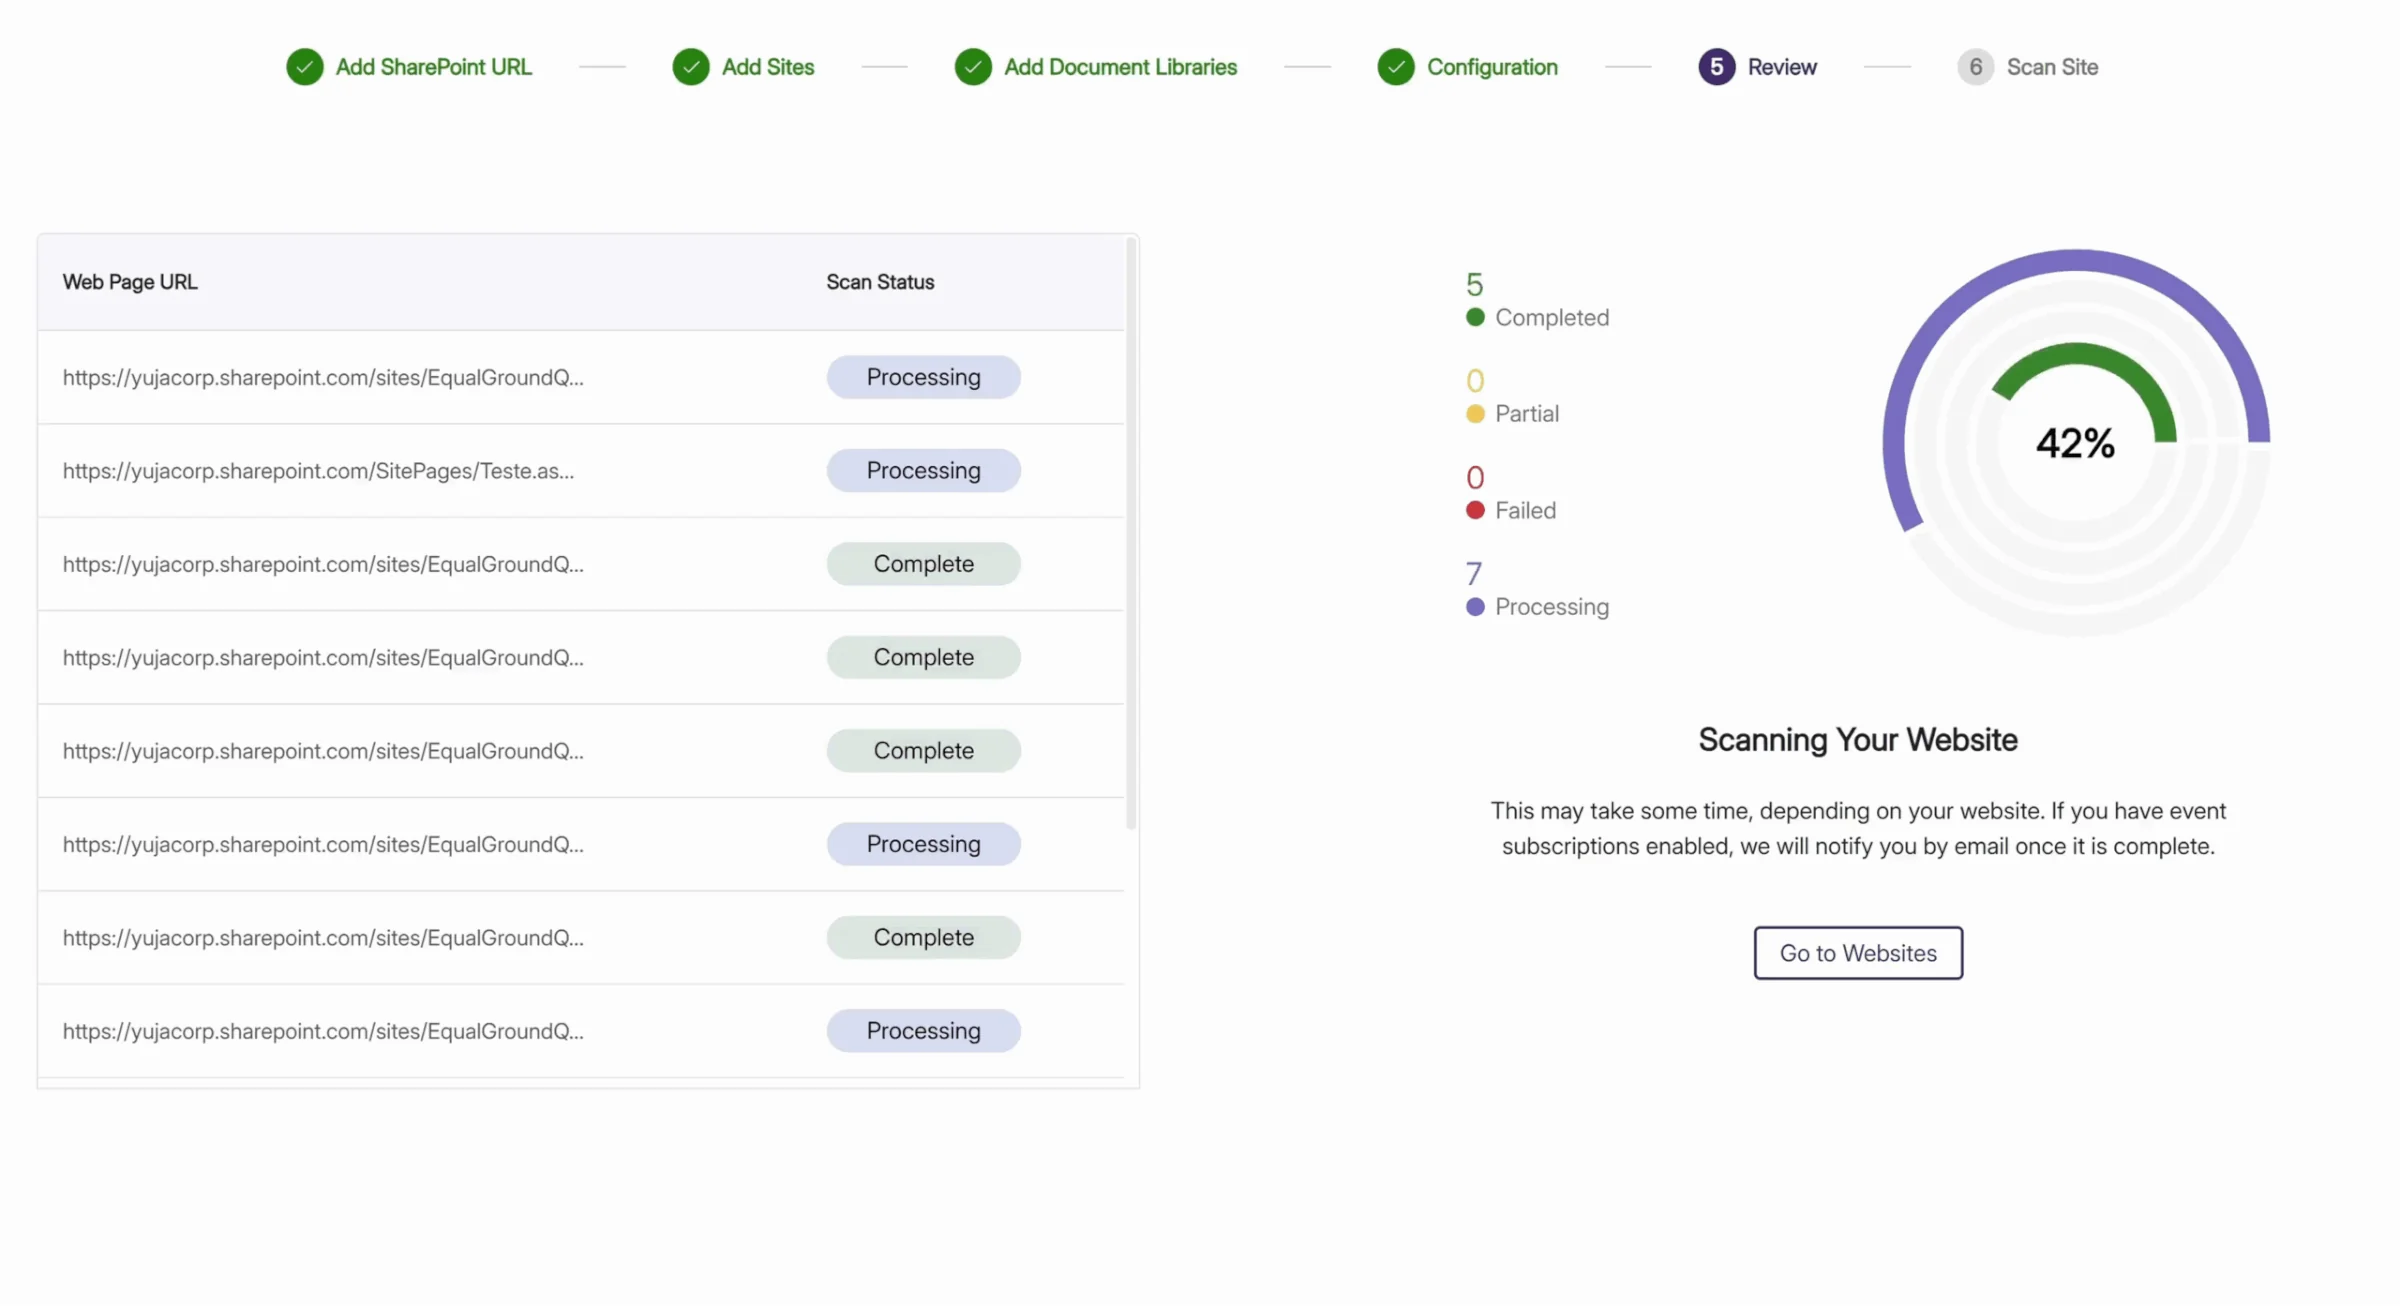Click the green Completed legend dot
2400x1306 pixels.
(1475, 318)
